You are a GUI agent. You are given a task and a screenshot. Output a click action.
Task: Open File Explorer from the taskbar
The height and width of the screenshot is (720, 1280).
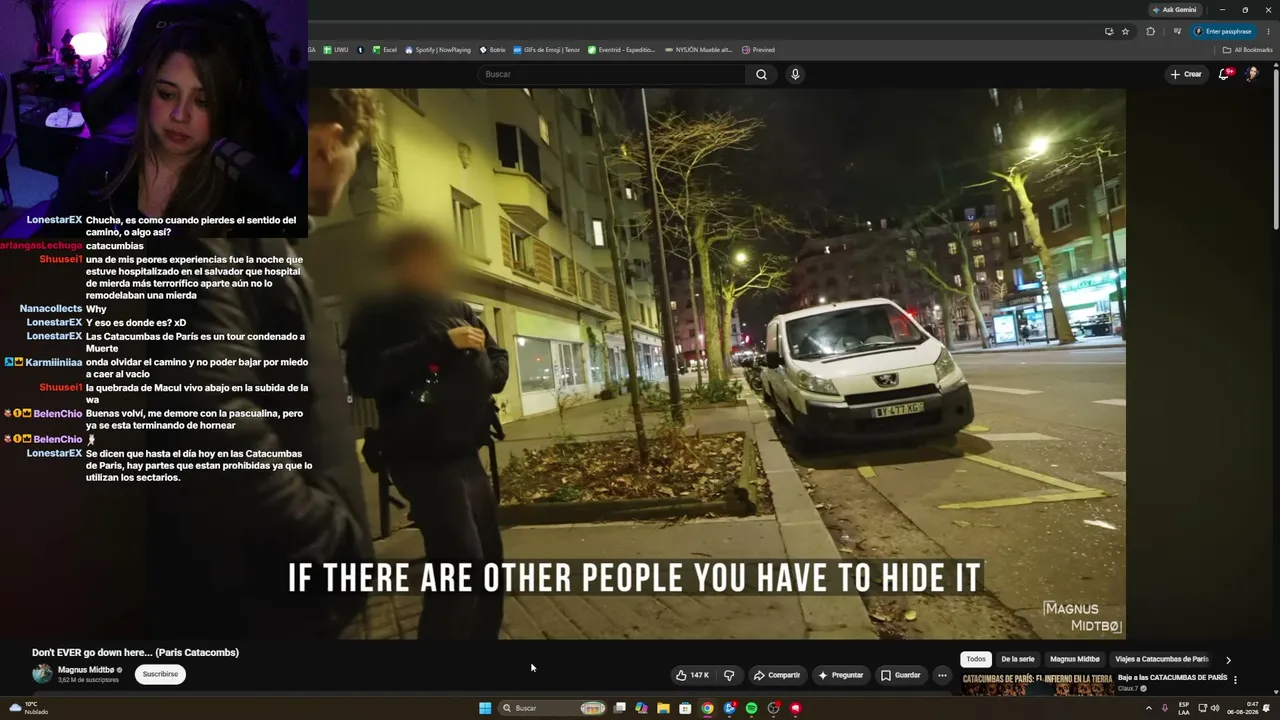pos(663,708)
